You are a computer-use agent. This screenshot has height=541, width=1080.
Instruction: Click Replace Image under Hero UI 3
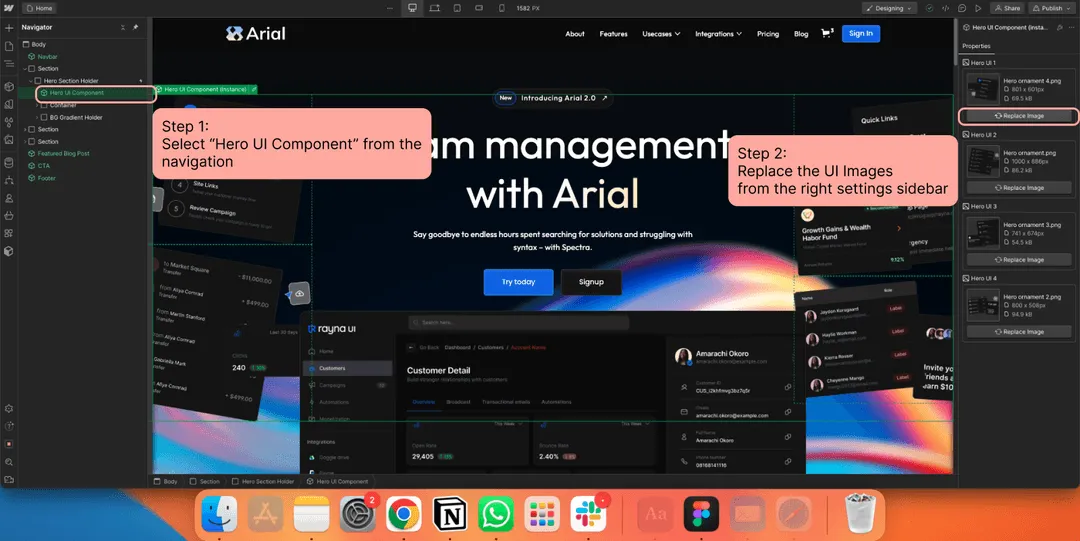1019,260
